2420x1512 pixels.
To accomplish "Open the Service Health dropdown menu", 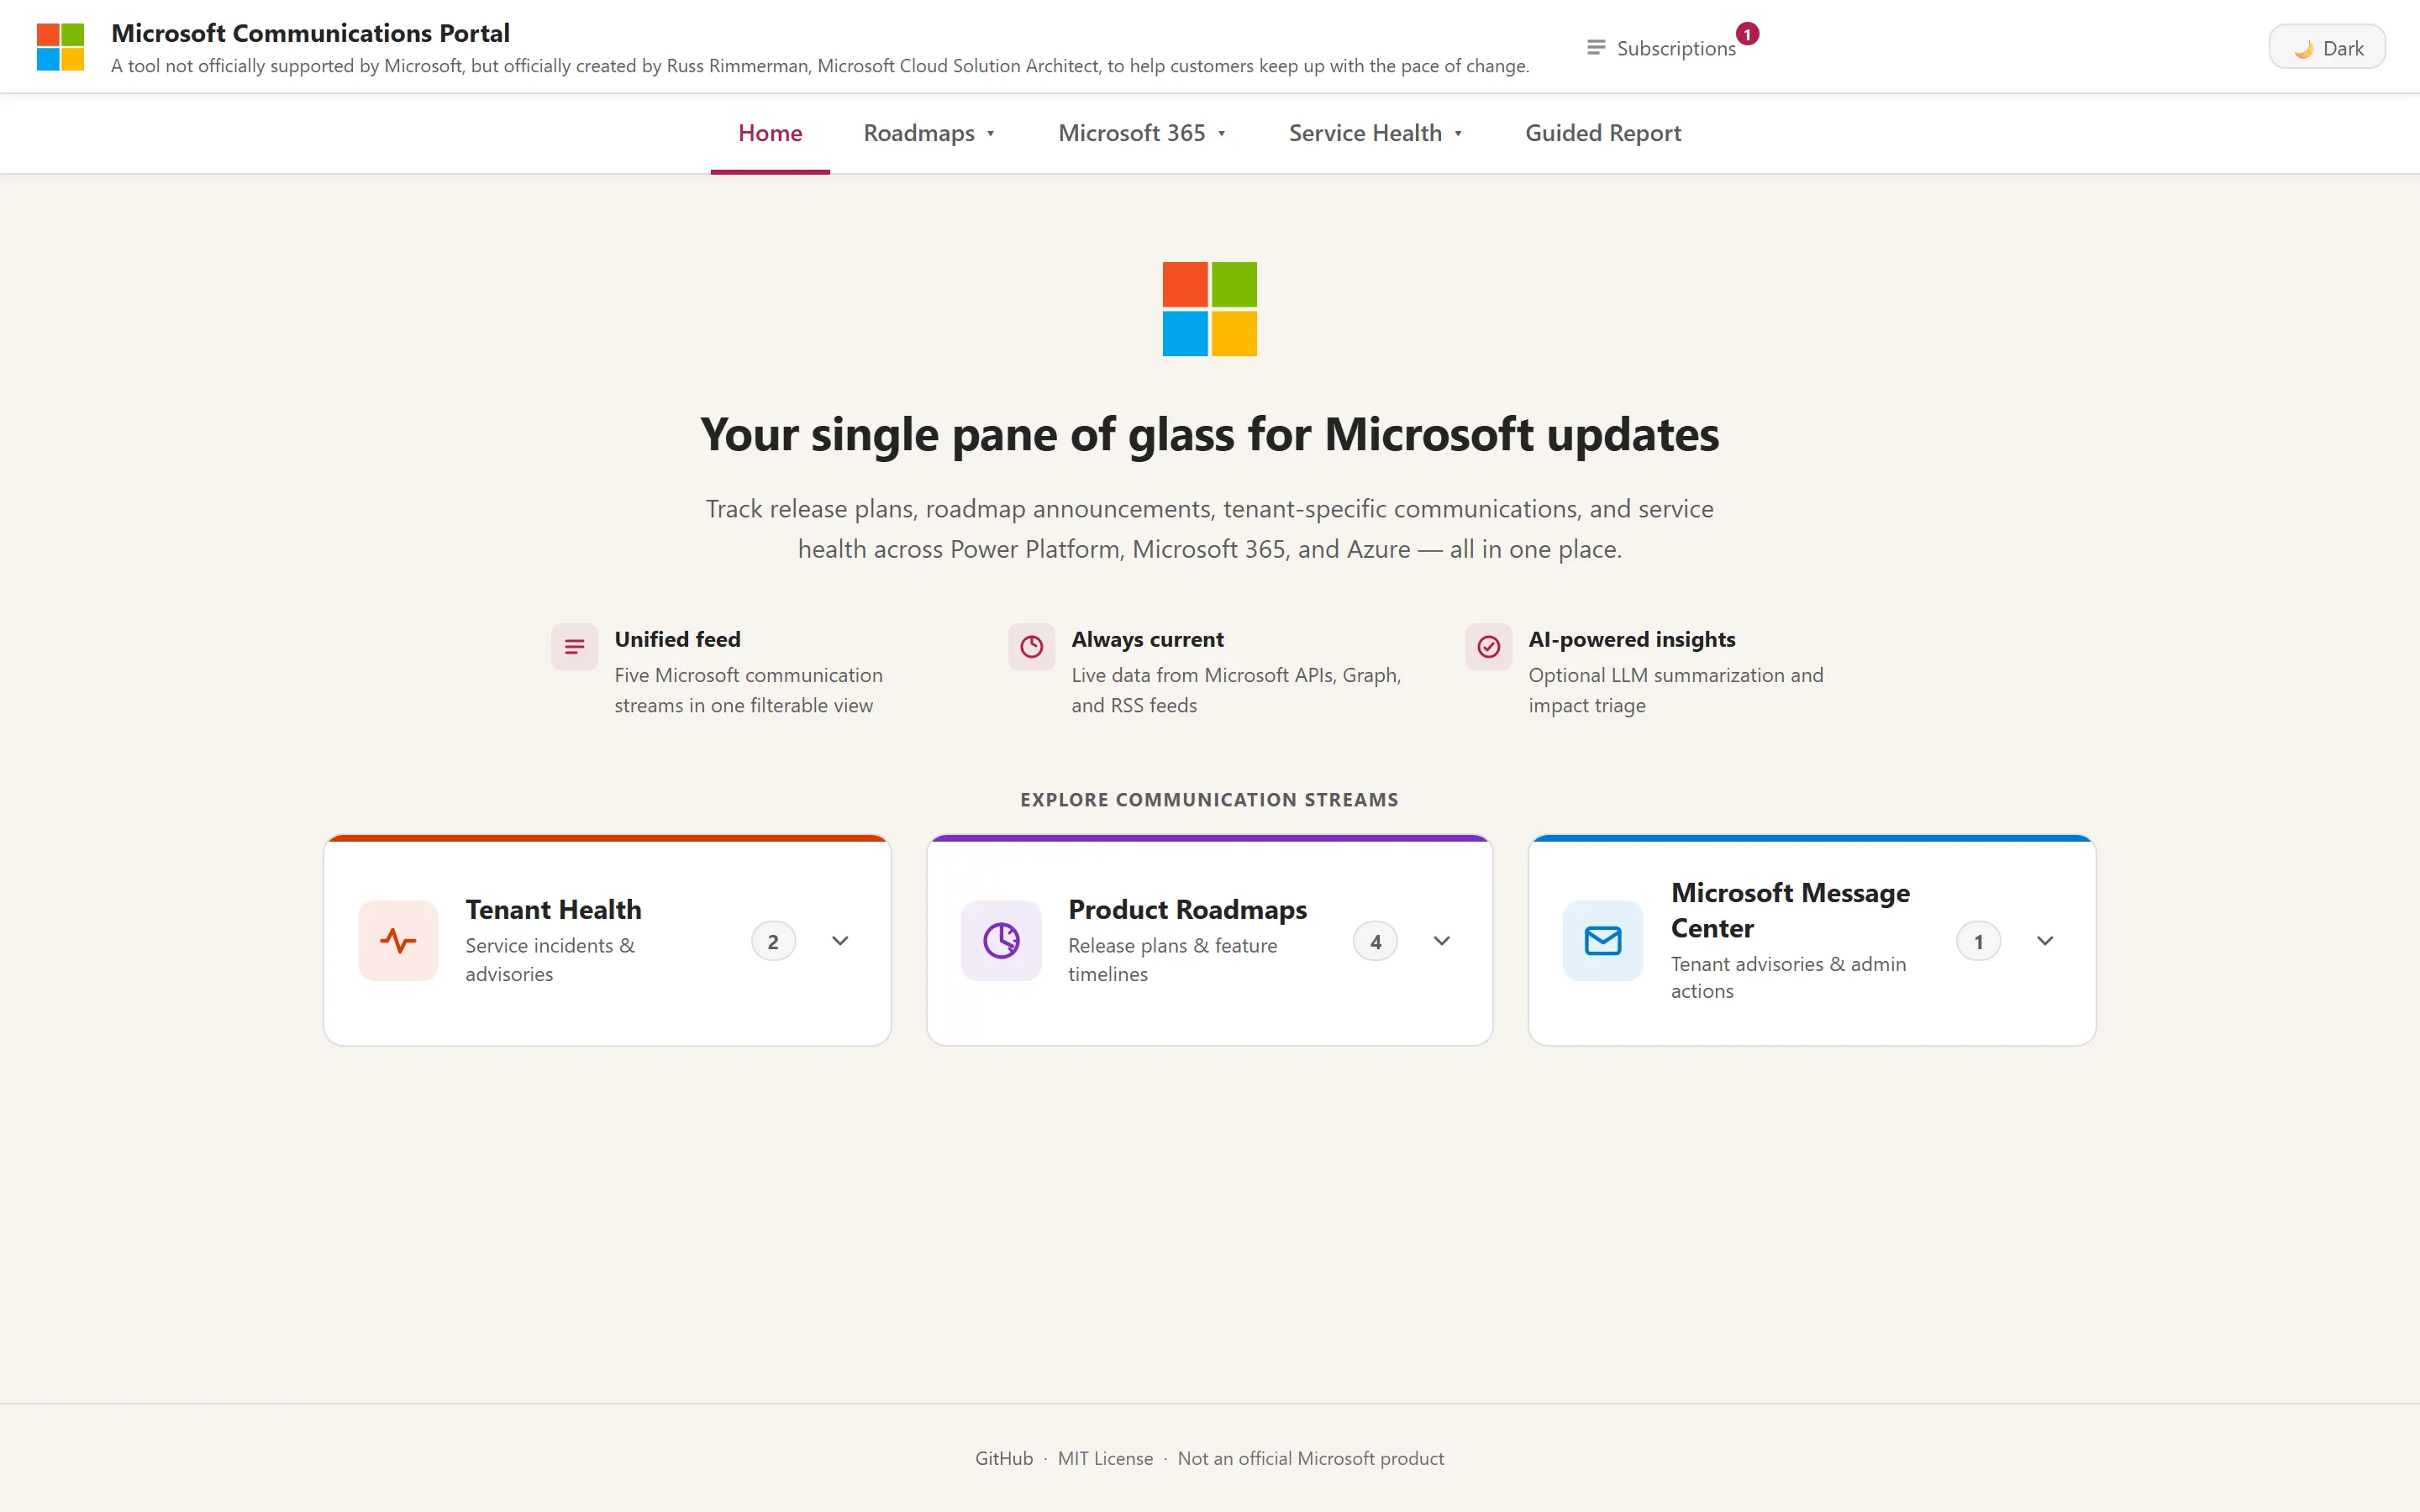I will click(x=1375, y=133).
